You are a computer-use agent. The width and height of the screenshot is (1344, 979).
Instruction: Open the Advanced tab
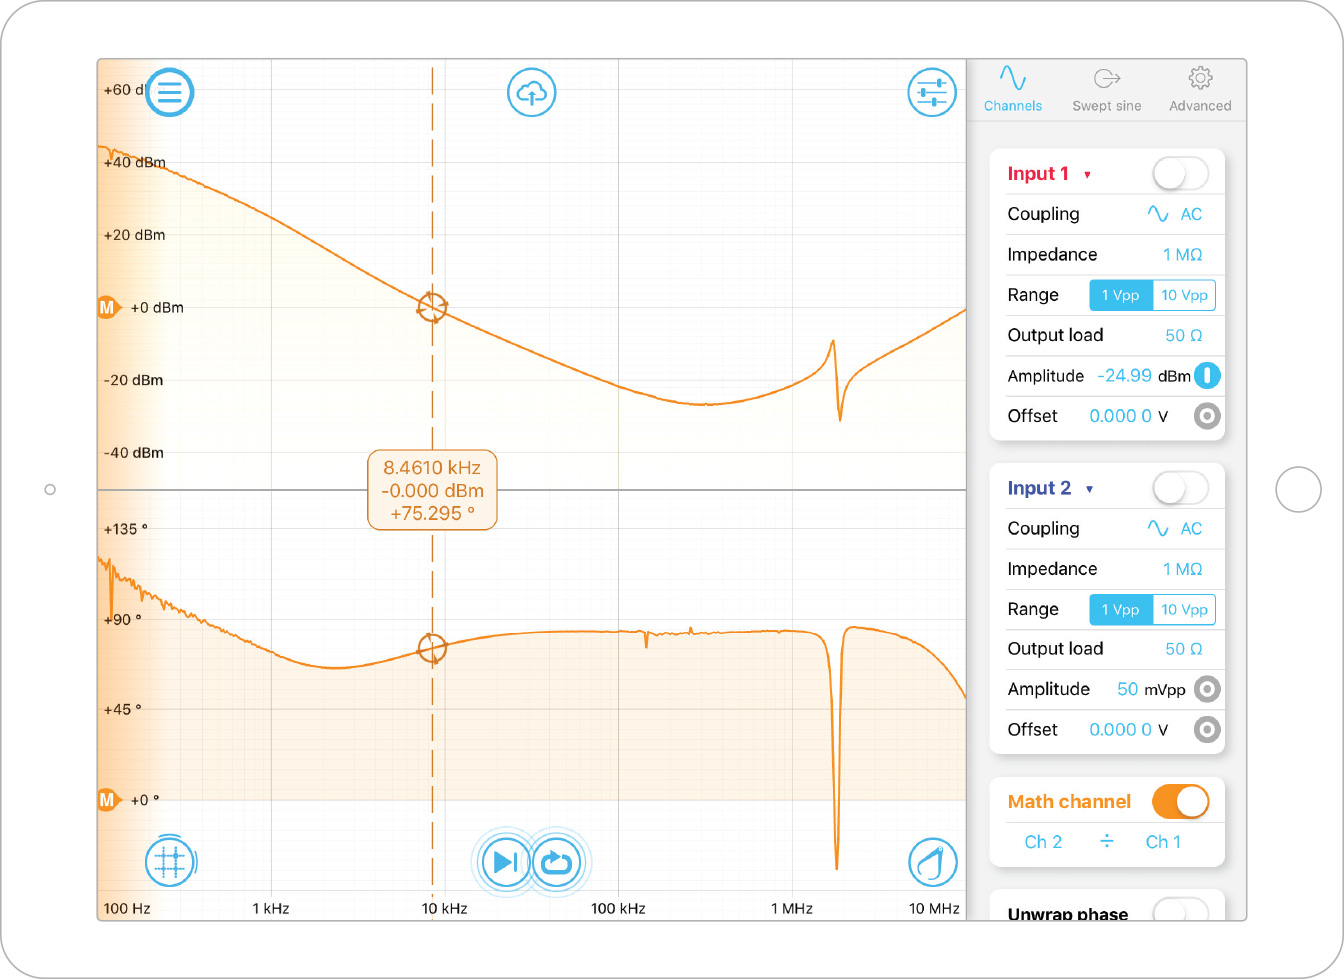pos(1200,90)
